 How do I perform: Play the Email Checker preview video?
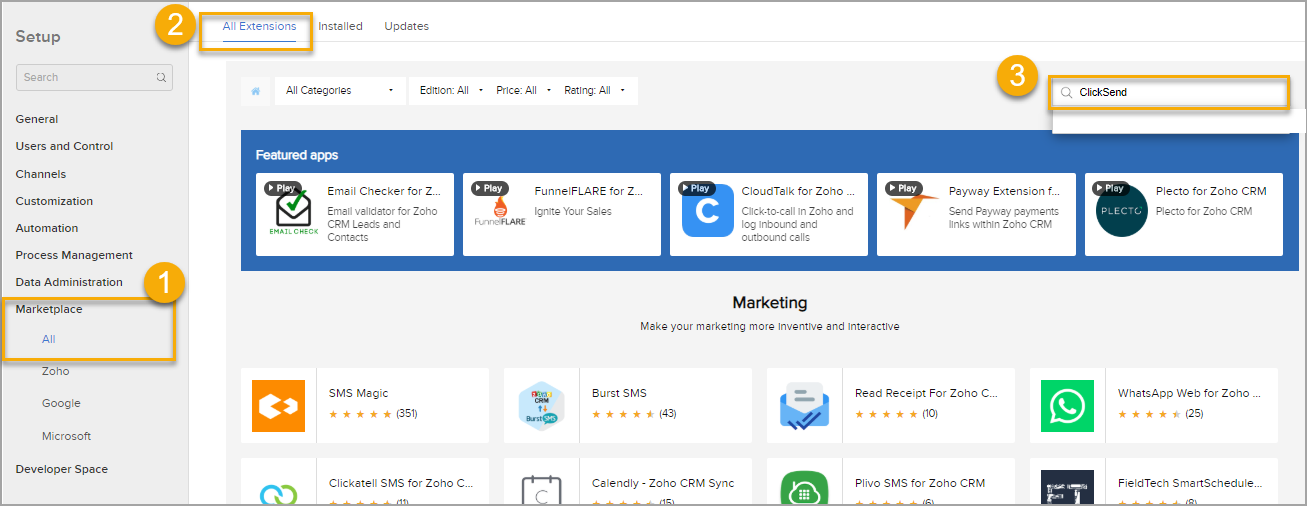pyautogui.click(x=282, y=188)
